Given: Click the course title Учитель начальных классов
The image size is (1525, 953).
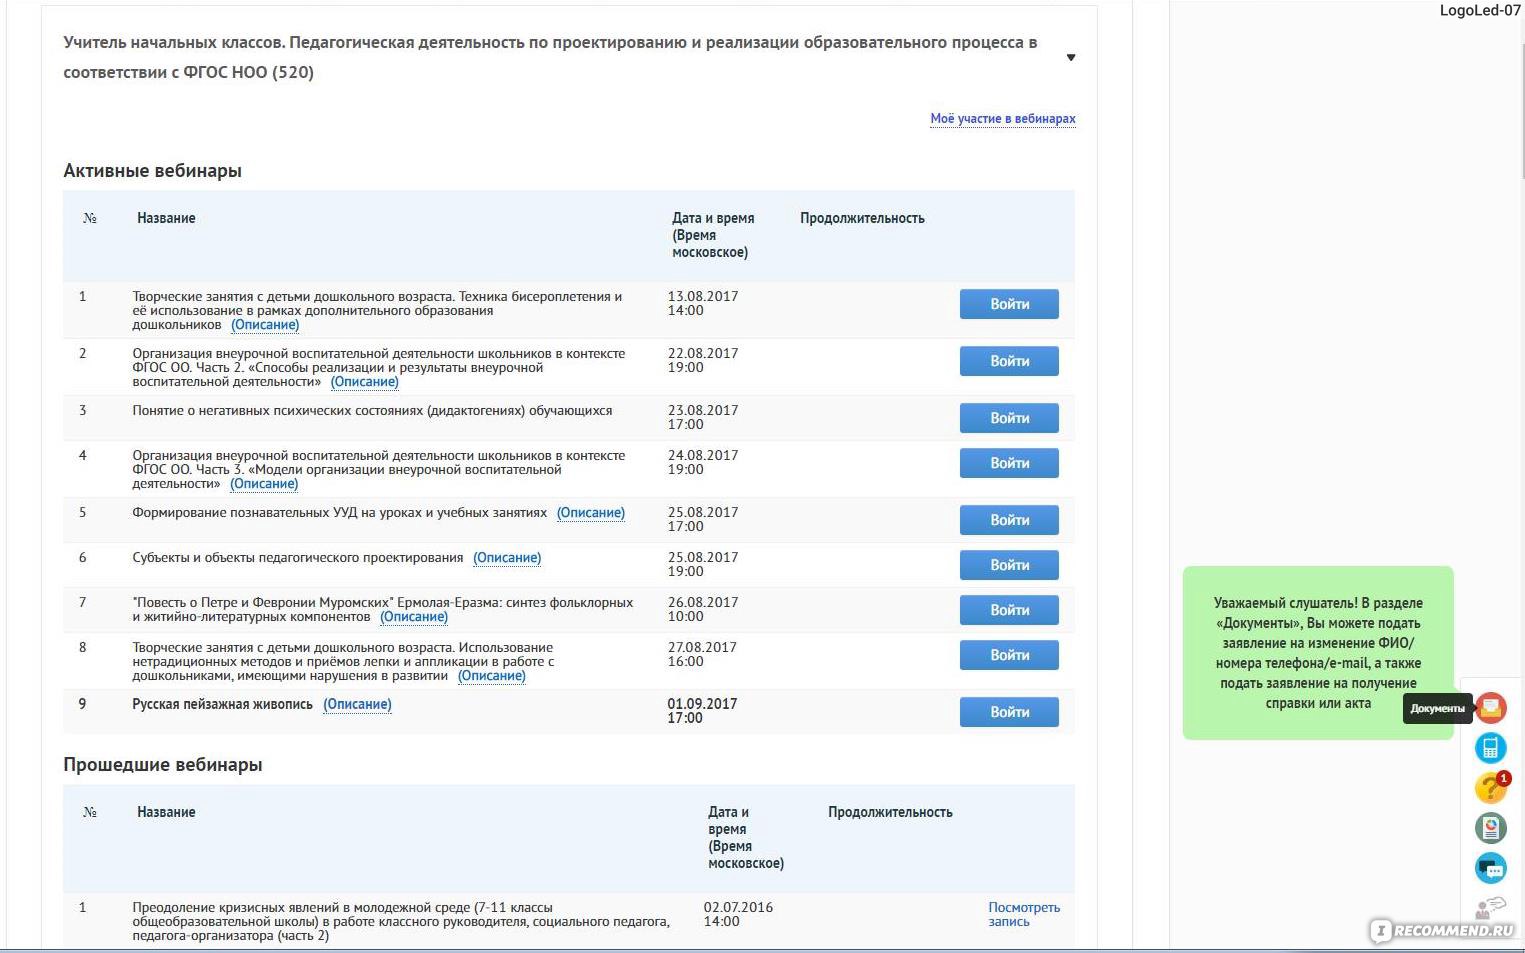Looking at the screenshot, I should 550,57.
